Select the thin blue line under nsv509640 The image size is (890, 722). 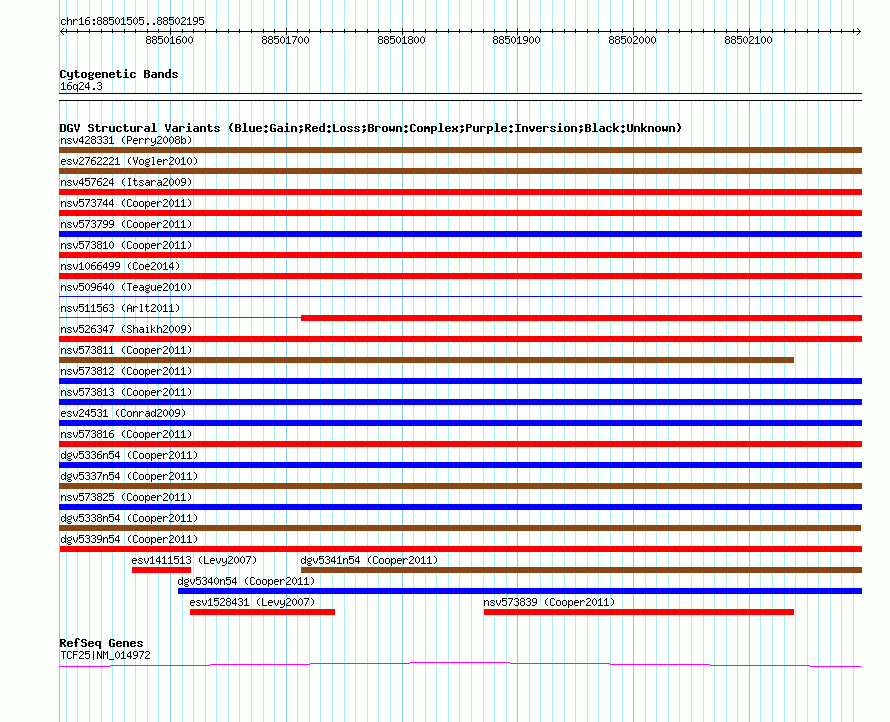460,296
